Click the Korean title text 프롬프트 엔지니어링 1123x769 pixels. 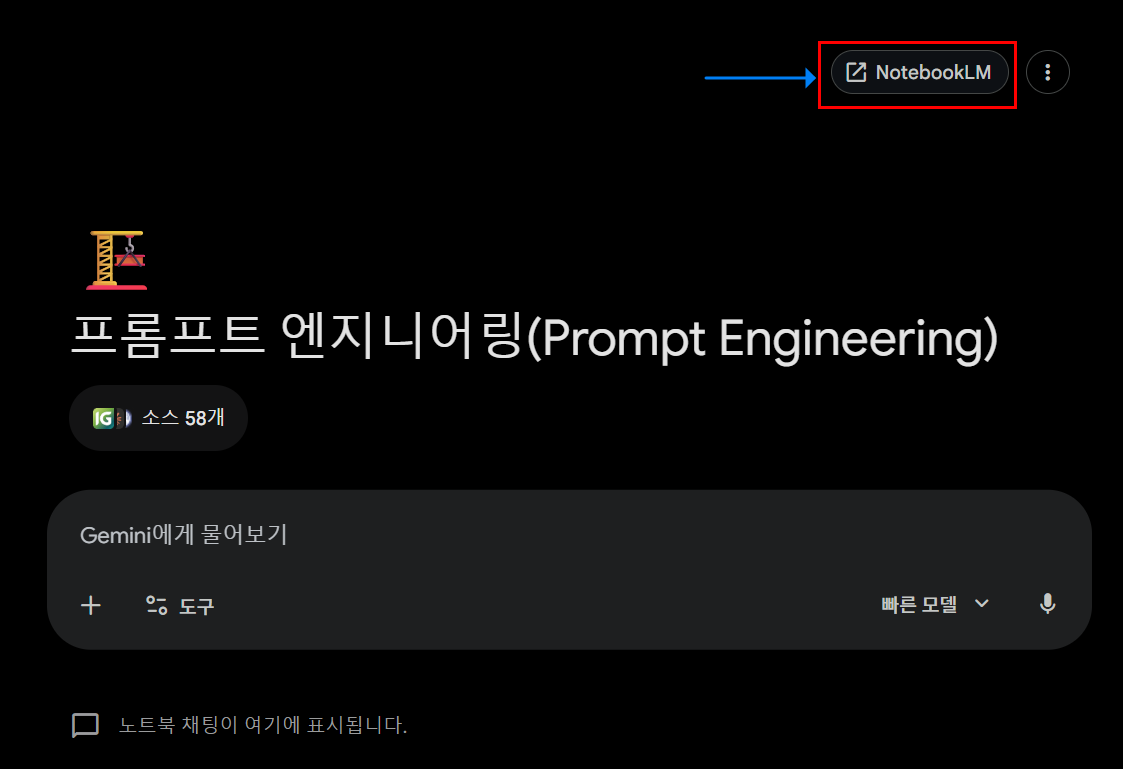(x=297, y=337)
